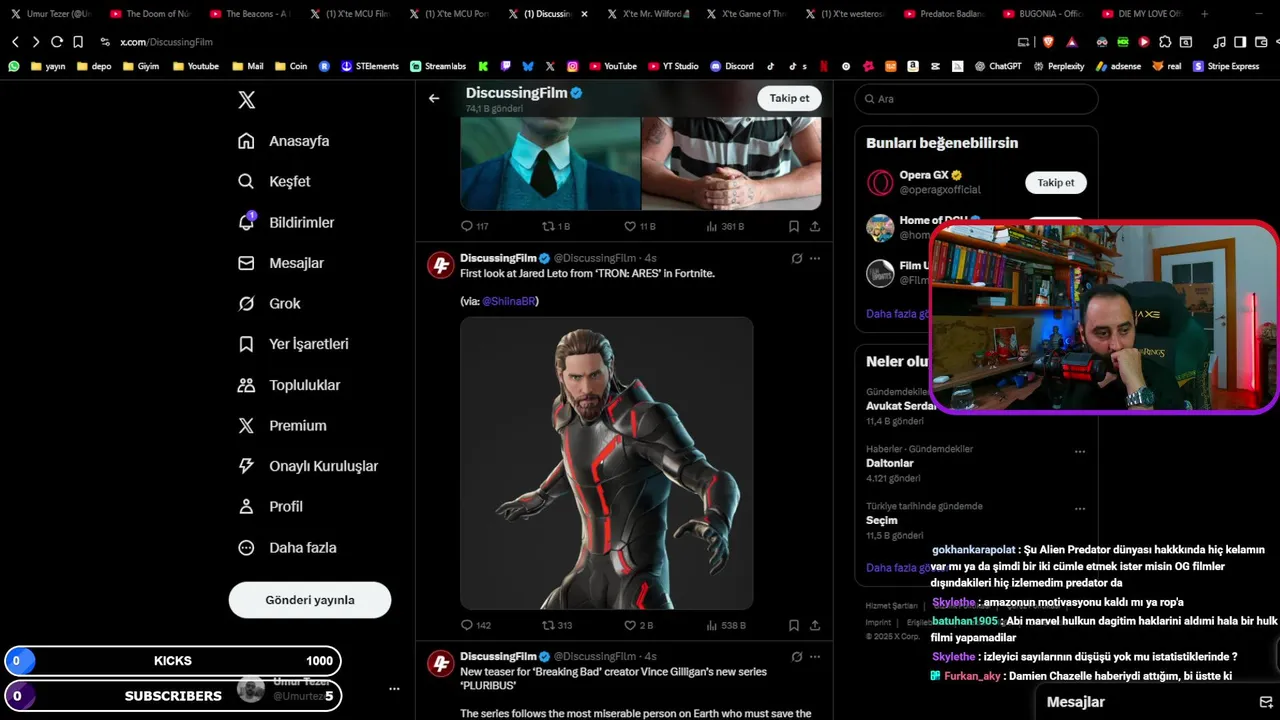1280x720 pixels.
Task: Open the Mesajlar drawer at bottom right
Action: (x=1159, y=702)
